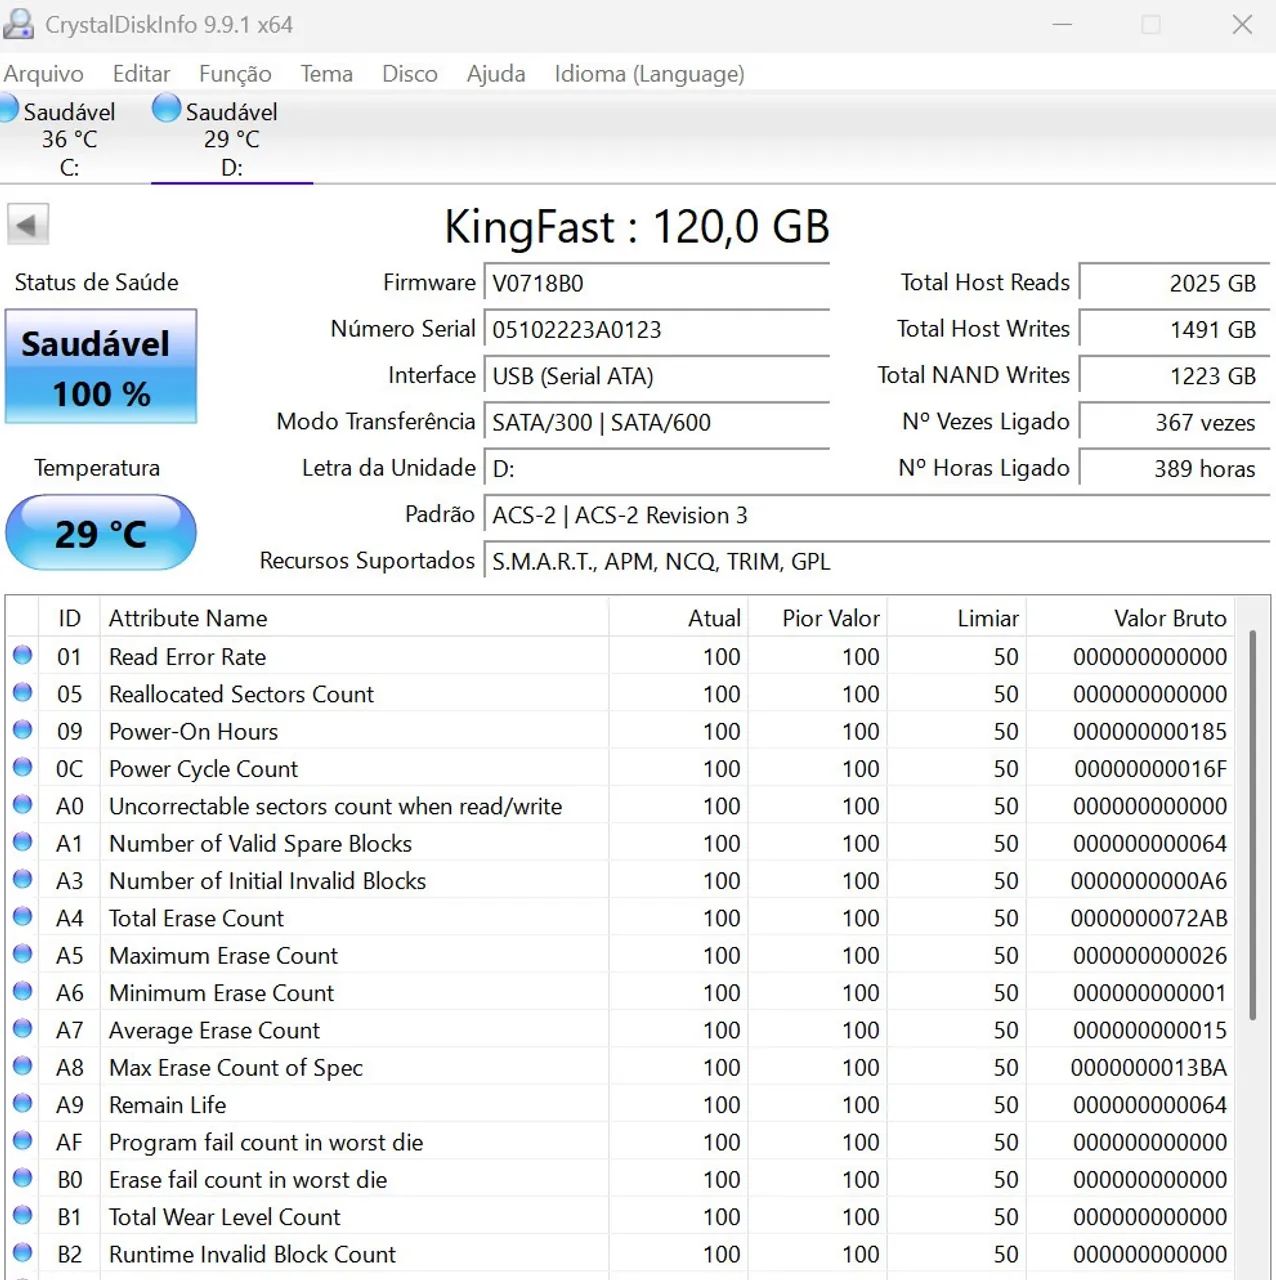Click status orb for Average Erase Count

click(x=22, y=1029)
